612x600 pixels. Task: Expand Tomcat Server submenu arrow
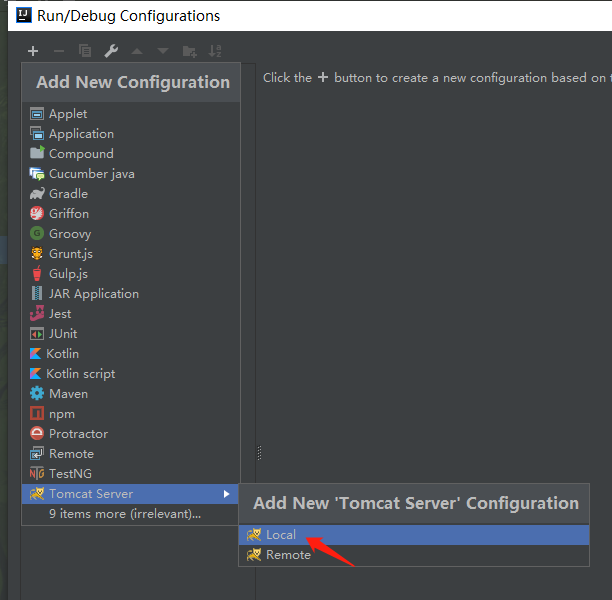tap(226, 494)
